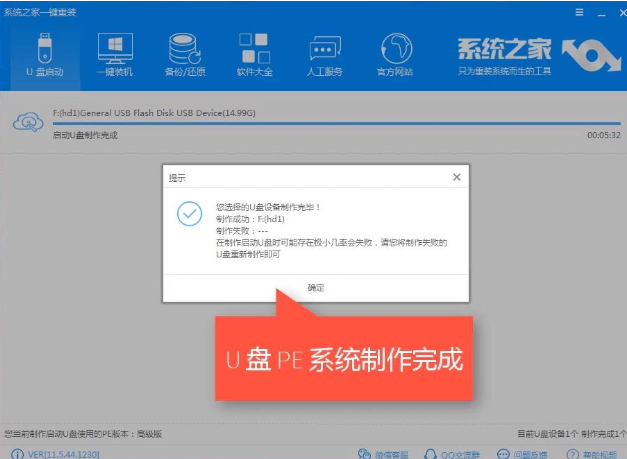Open the U盘启动 tab
Image resolution: width=627 pixels, height=459 pixels.
[42, 55]
